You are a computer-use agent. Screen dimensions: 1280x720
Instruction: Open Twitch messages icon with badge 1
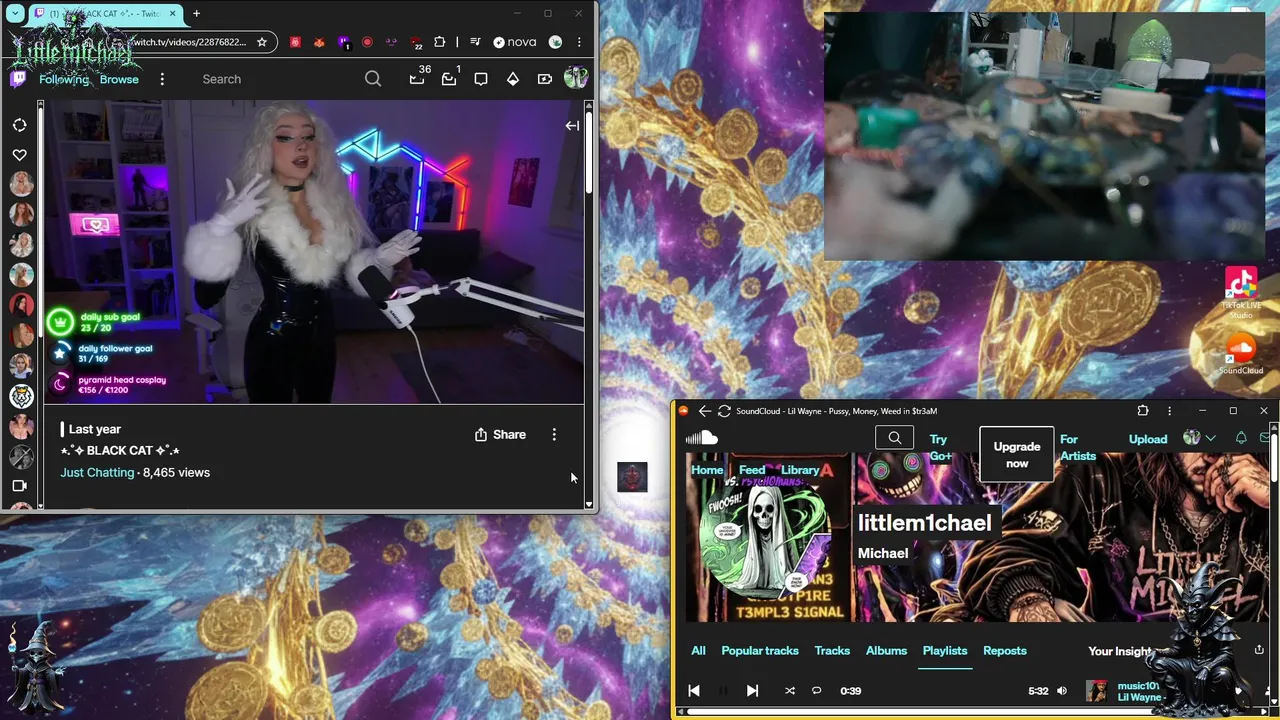click(449, 79)
